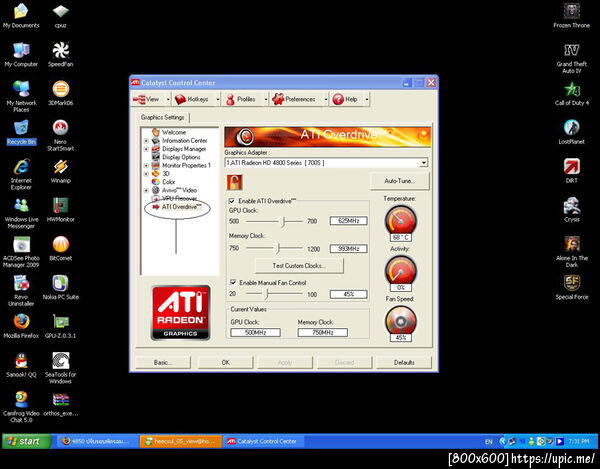
Task: Click the Basic button
Action: tap(163, 362)
